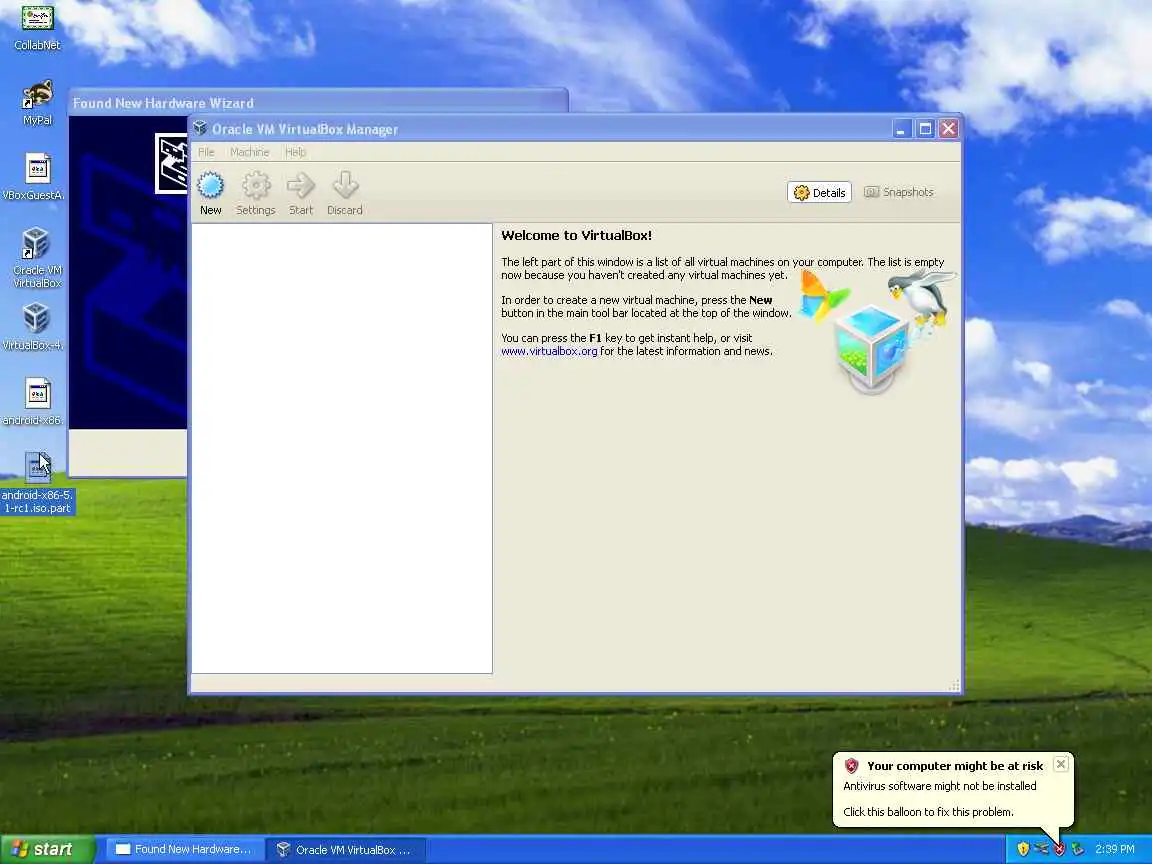Viewport: 1152px width, 864px height.
Task: Minimize the VirtualBox Manager window
Action: [901, 129]
